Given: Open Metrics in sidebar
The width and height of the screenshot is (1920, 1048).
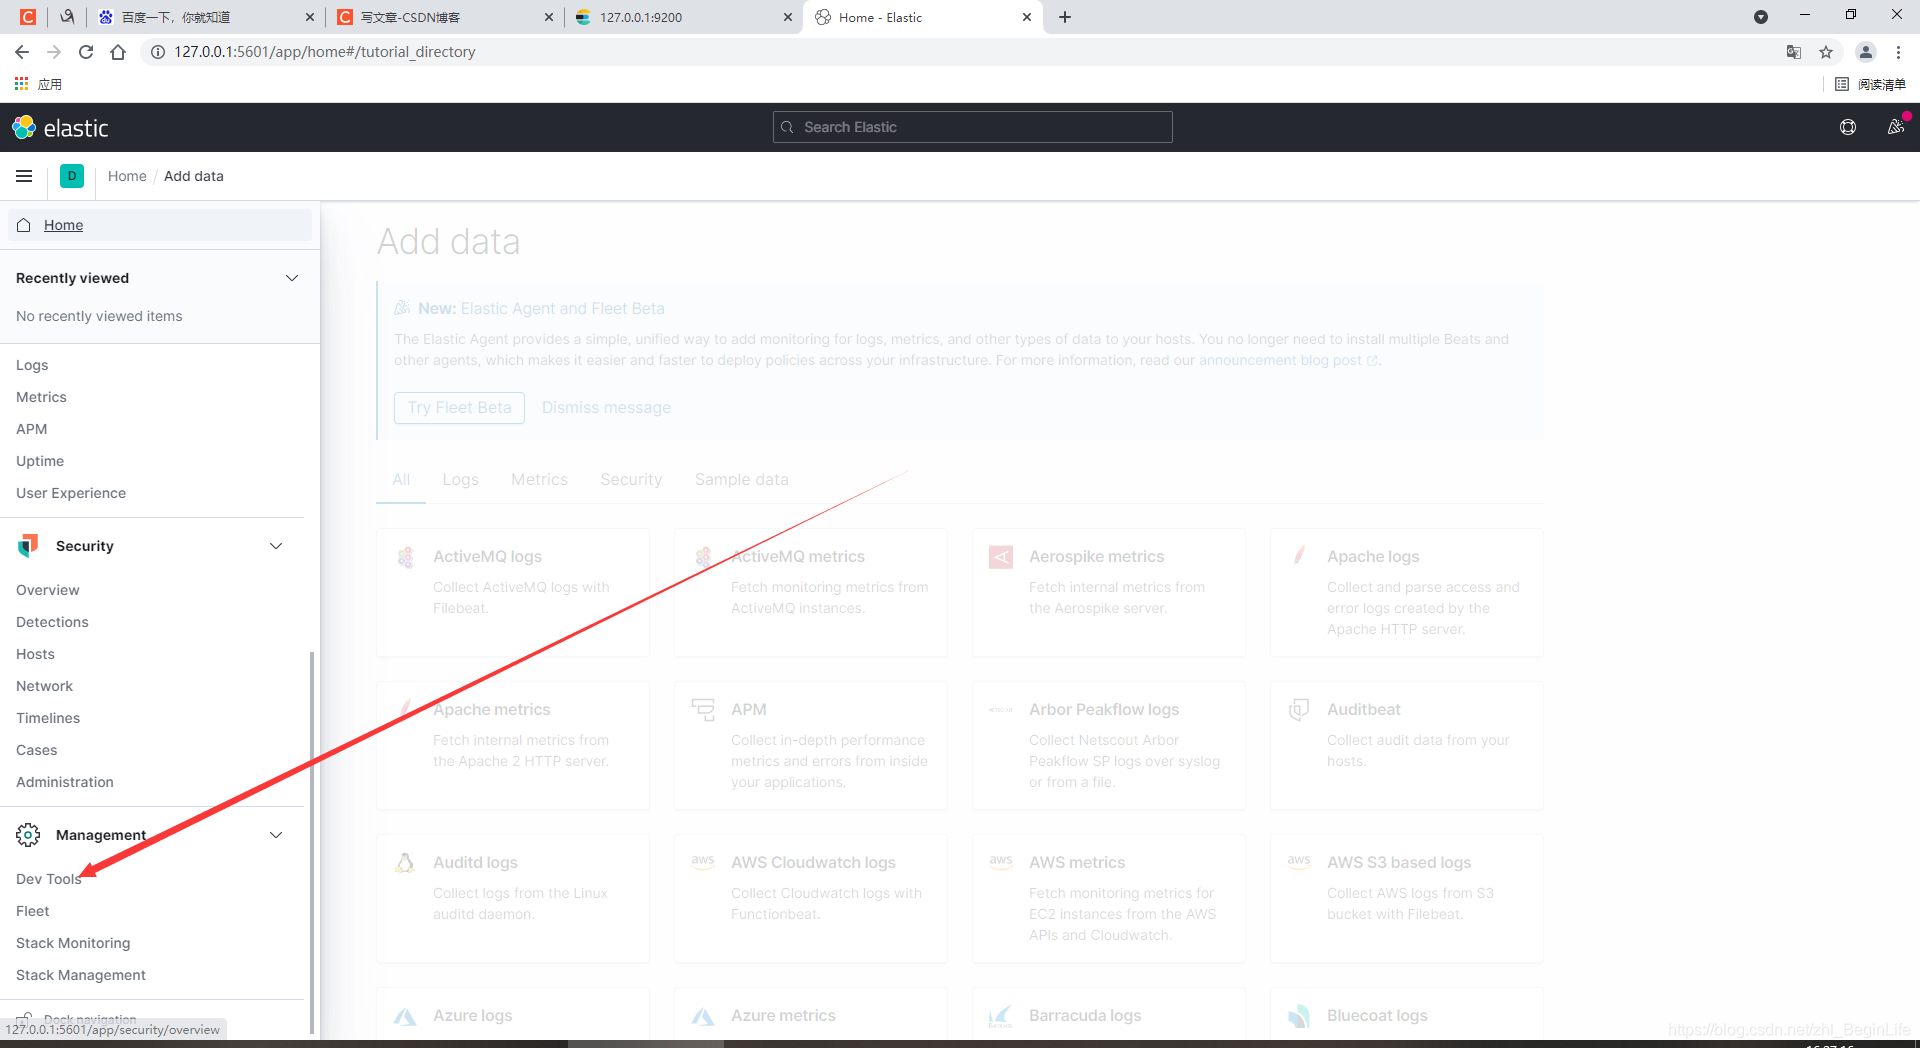Looking at the screenshot, I should tap(41, 397).
